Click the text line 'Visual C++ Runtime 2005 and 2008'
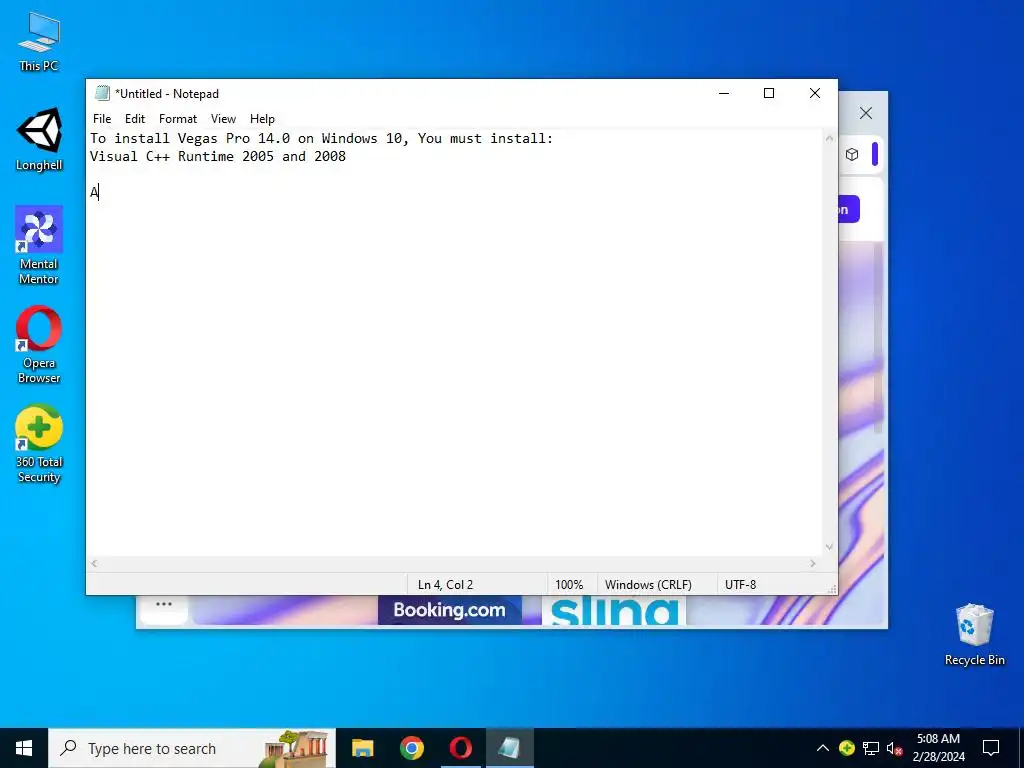1024x768 pixels. (217, 157)
